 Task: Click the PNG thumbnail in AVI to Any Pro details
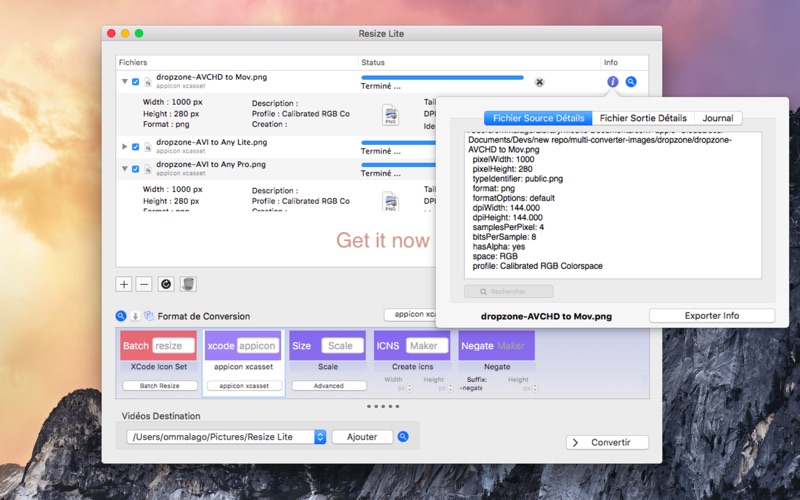pyautogui.click(x=390, y=202)
